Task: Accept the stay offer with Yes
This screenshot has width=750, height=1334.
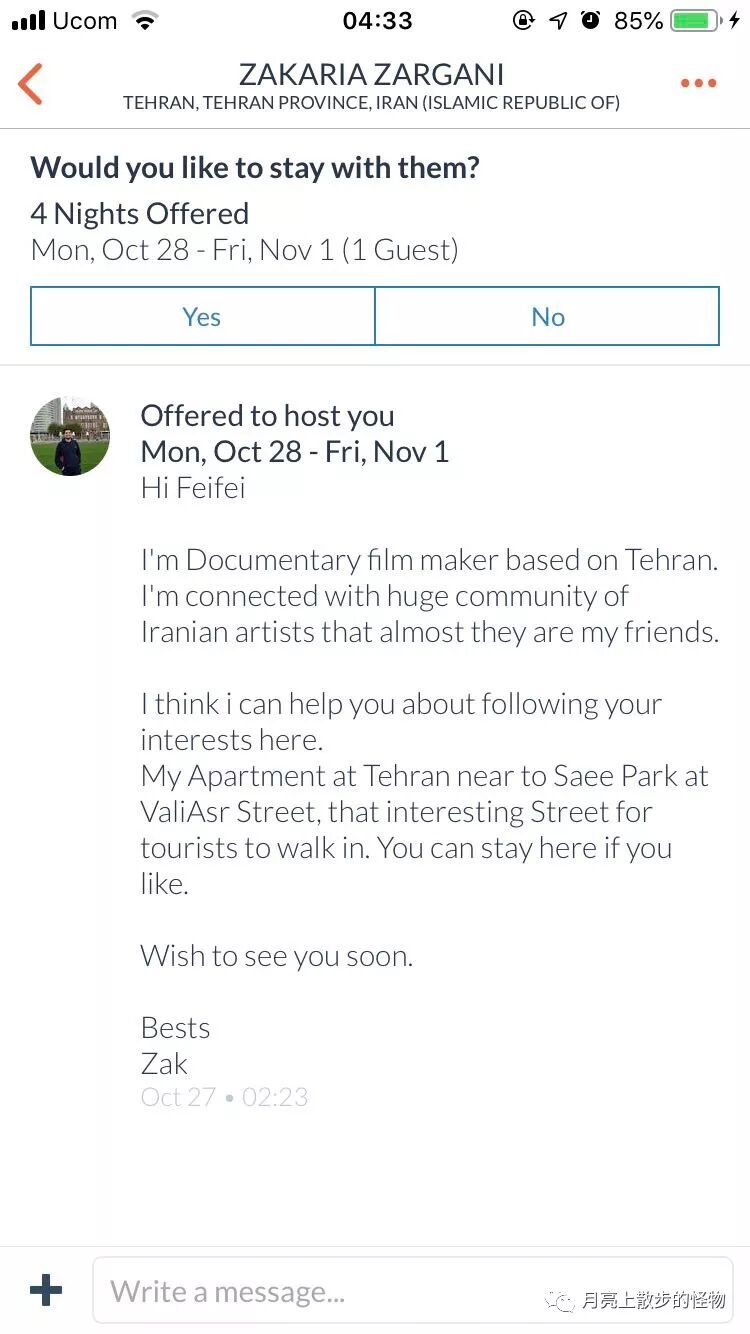Action: click(x=202, y=317)
